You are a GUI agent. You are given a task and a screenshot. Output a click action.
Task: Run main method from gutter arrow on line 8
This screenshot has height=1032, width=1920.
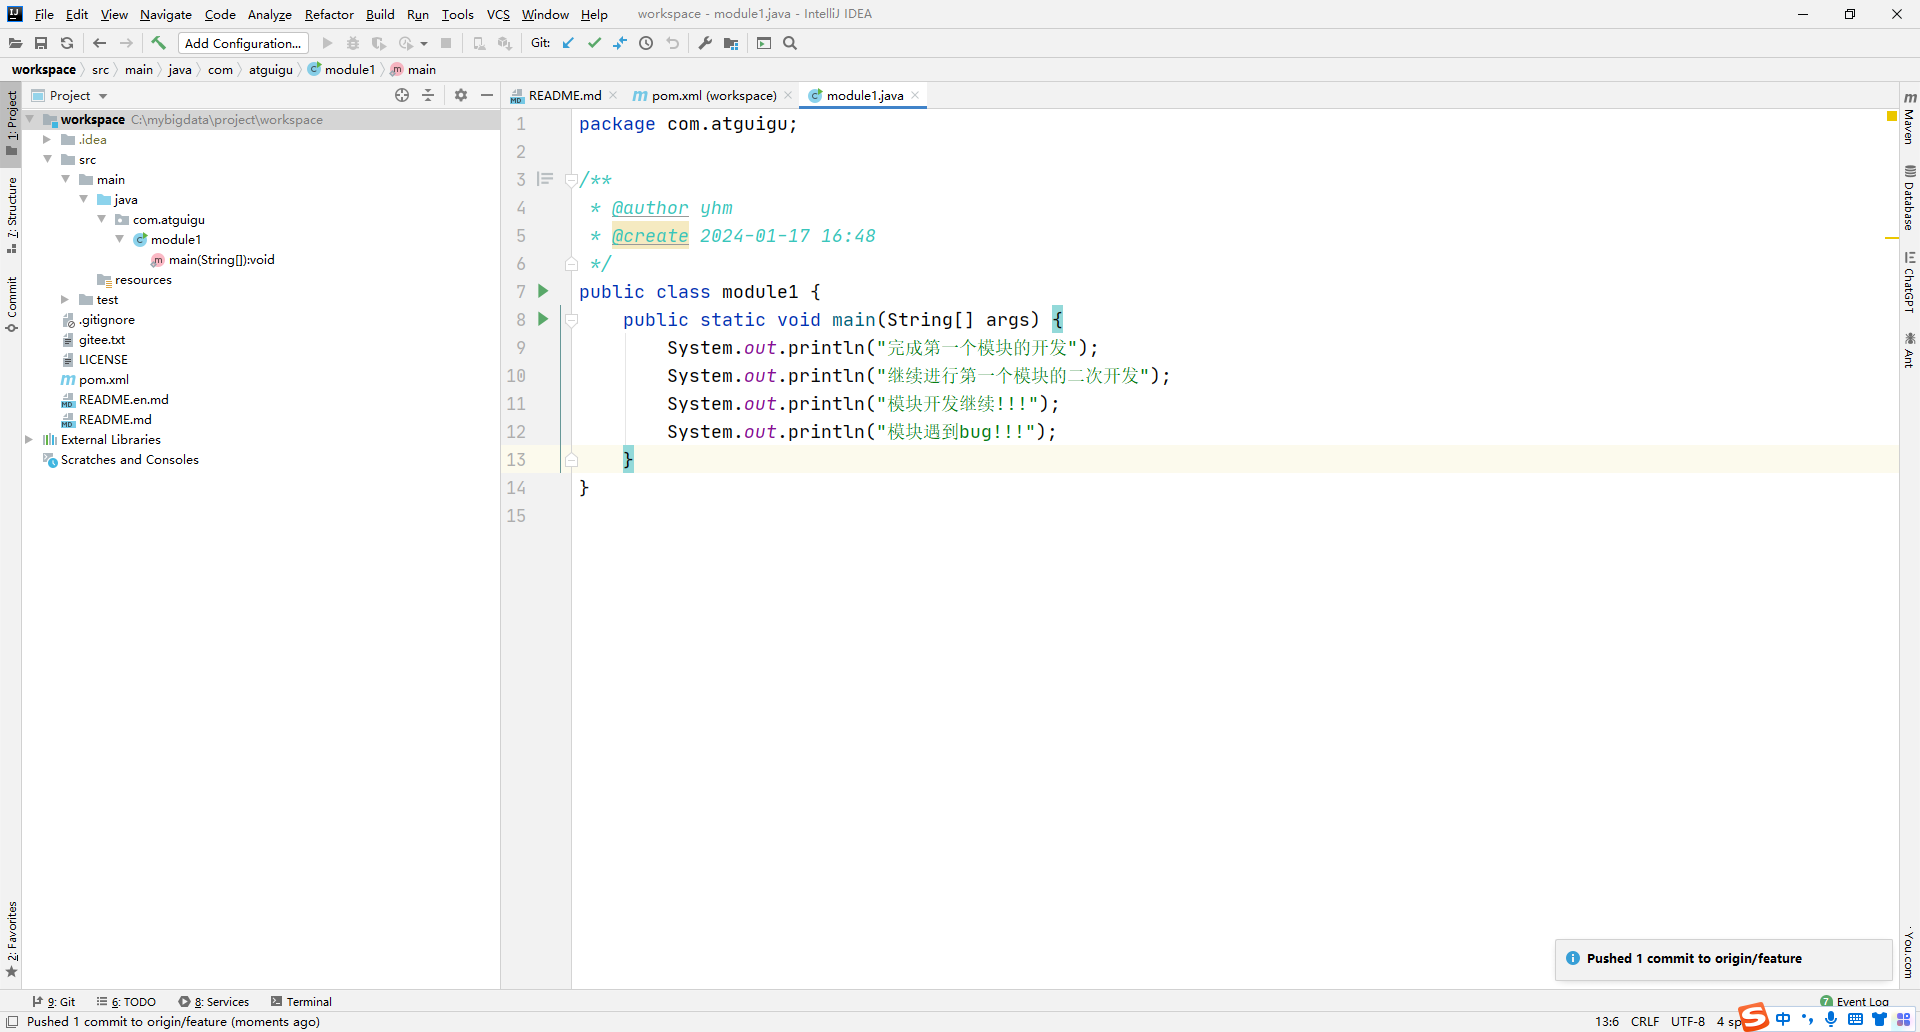[543, 319]
